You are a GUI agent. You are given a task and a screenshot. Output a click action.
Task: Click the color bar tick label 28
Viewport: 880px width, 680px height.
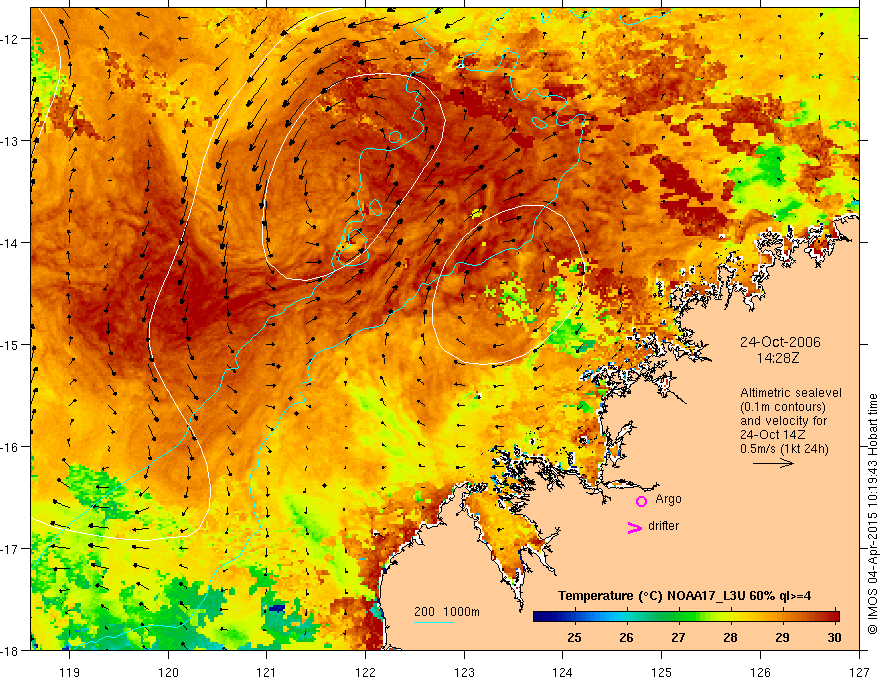click(x=730, y=637)
